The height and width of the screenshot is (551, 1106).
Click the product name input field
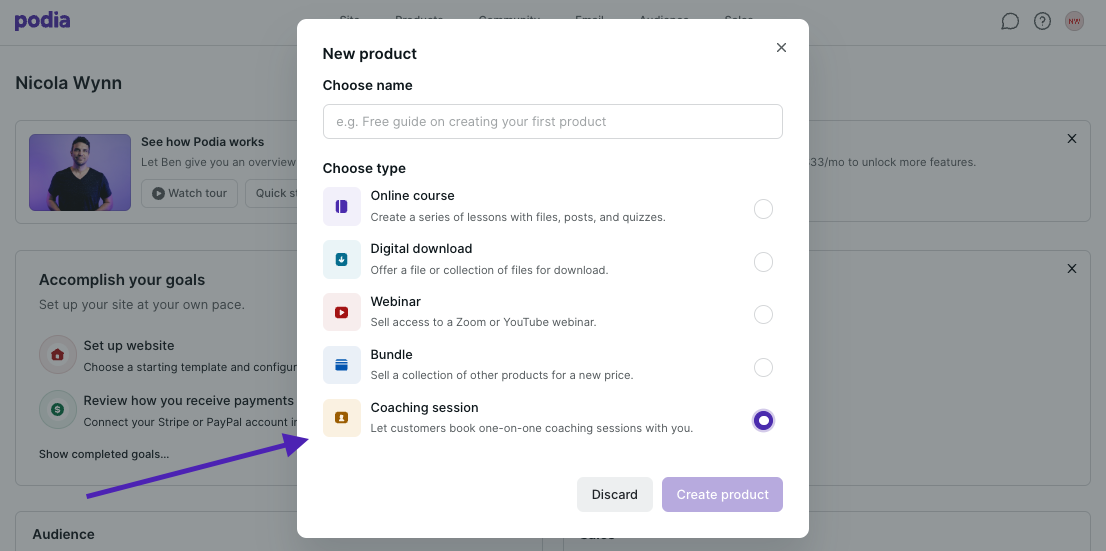pyautogui.click(x=552, y=122)
